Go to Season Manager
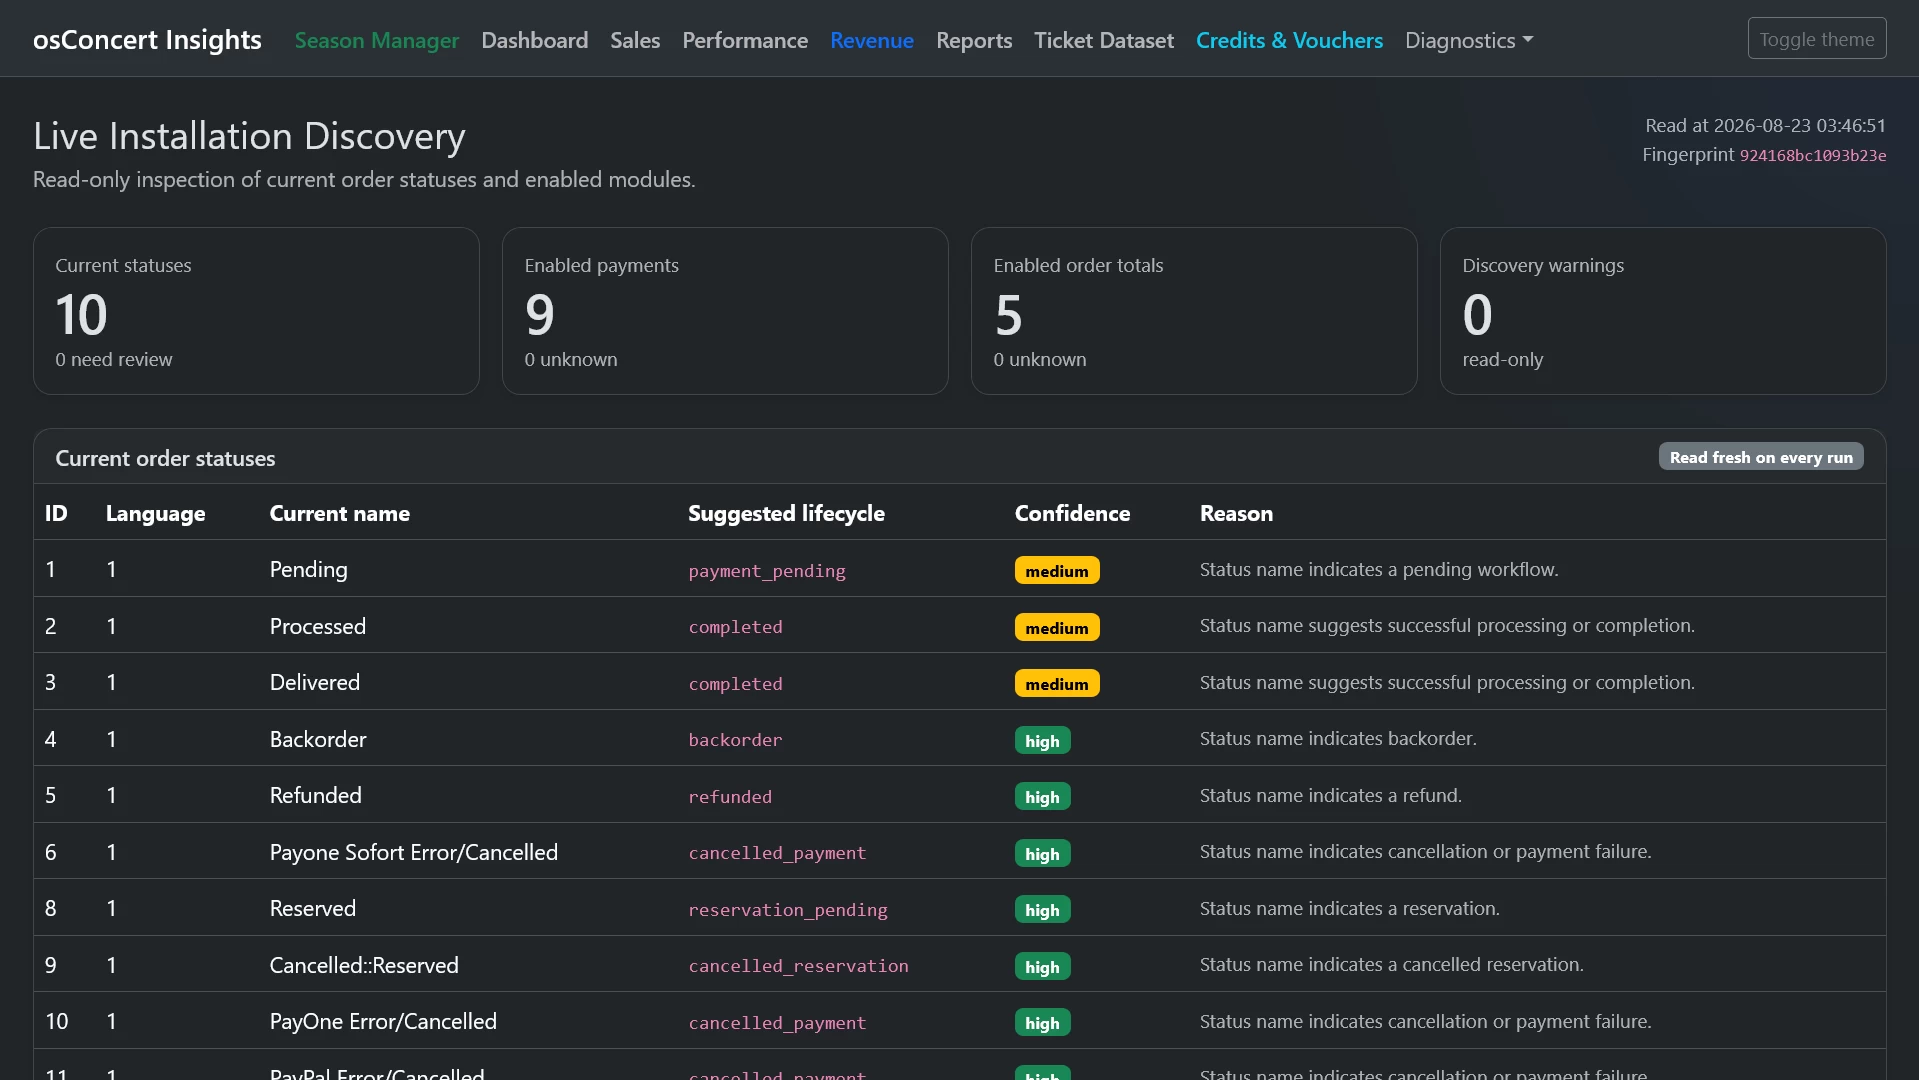1919x1080 pixels. (x=377, y=40)
